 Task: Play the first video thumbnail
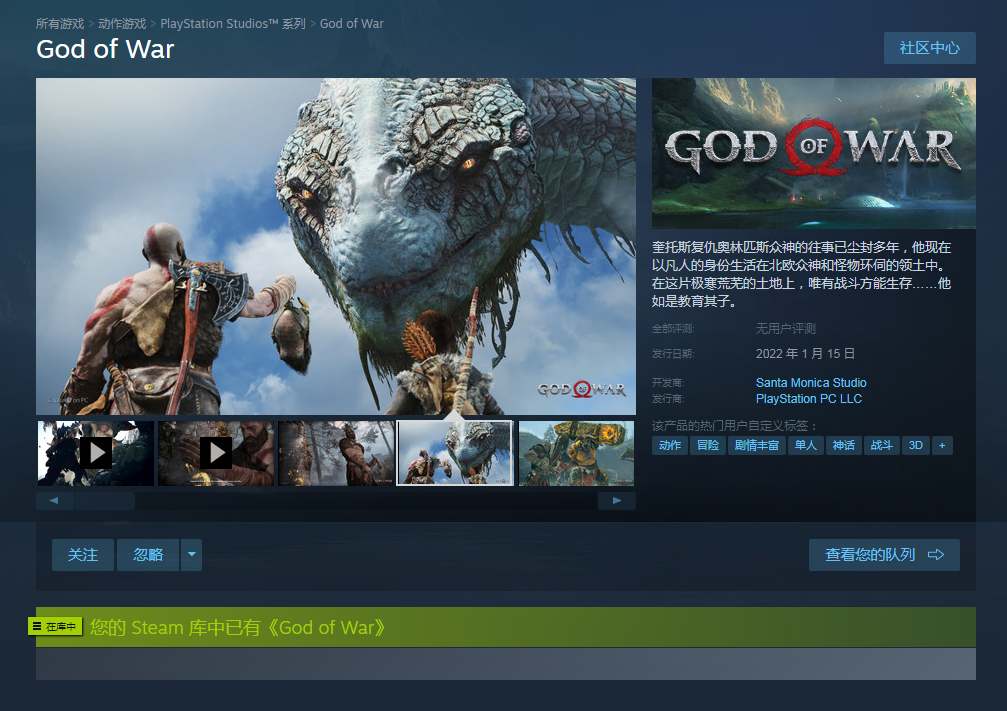tap(96, 453)
